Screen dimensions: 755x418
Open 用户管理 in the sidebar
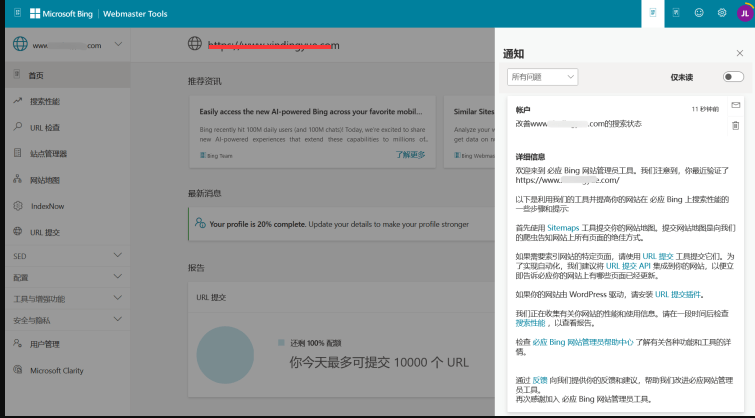67,344
